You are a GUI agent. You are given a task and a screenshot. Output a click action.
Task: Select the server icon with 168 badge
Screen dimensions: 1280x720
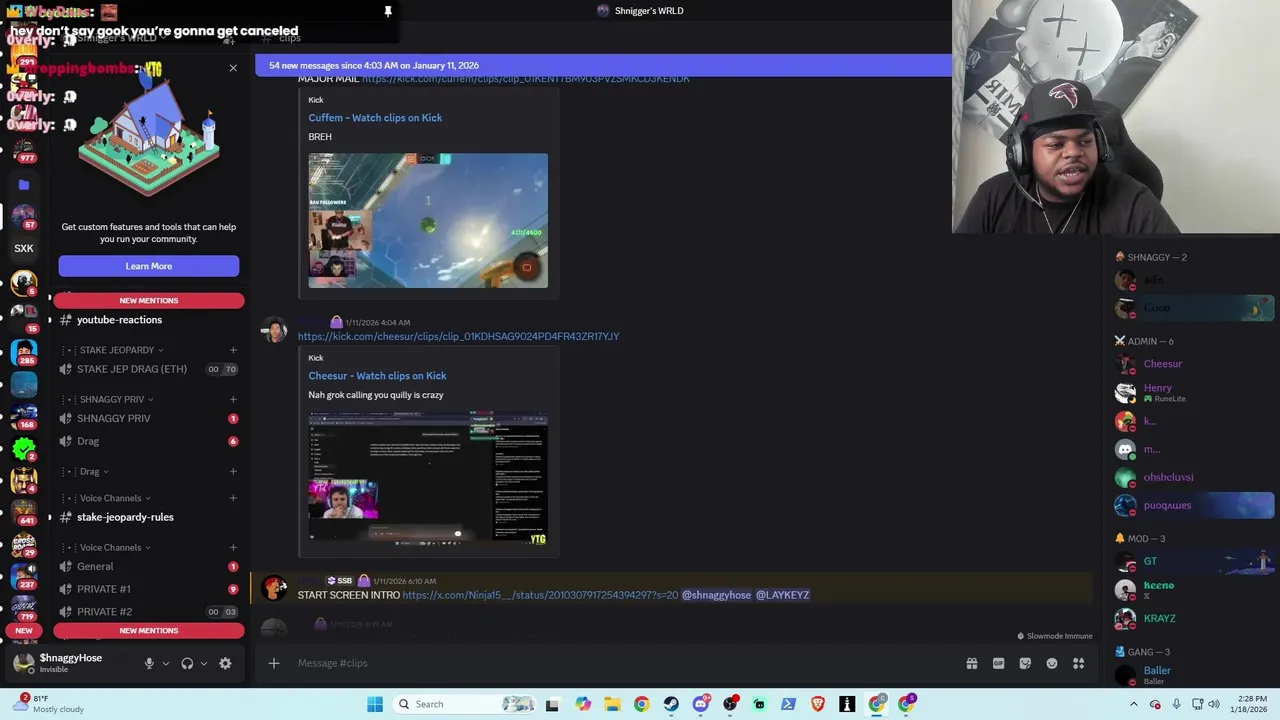click(x=24, y=416)
